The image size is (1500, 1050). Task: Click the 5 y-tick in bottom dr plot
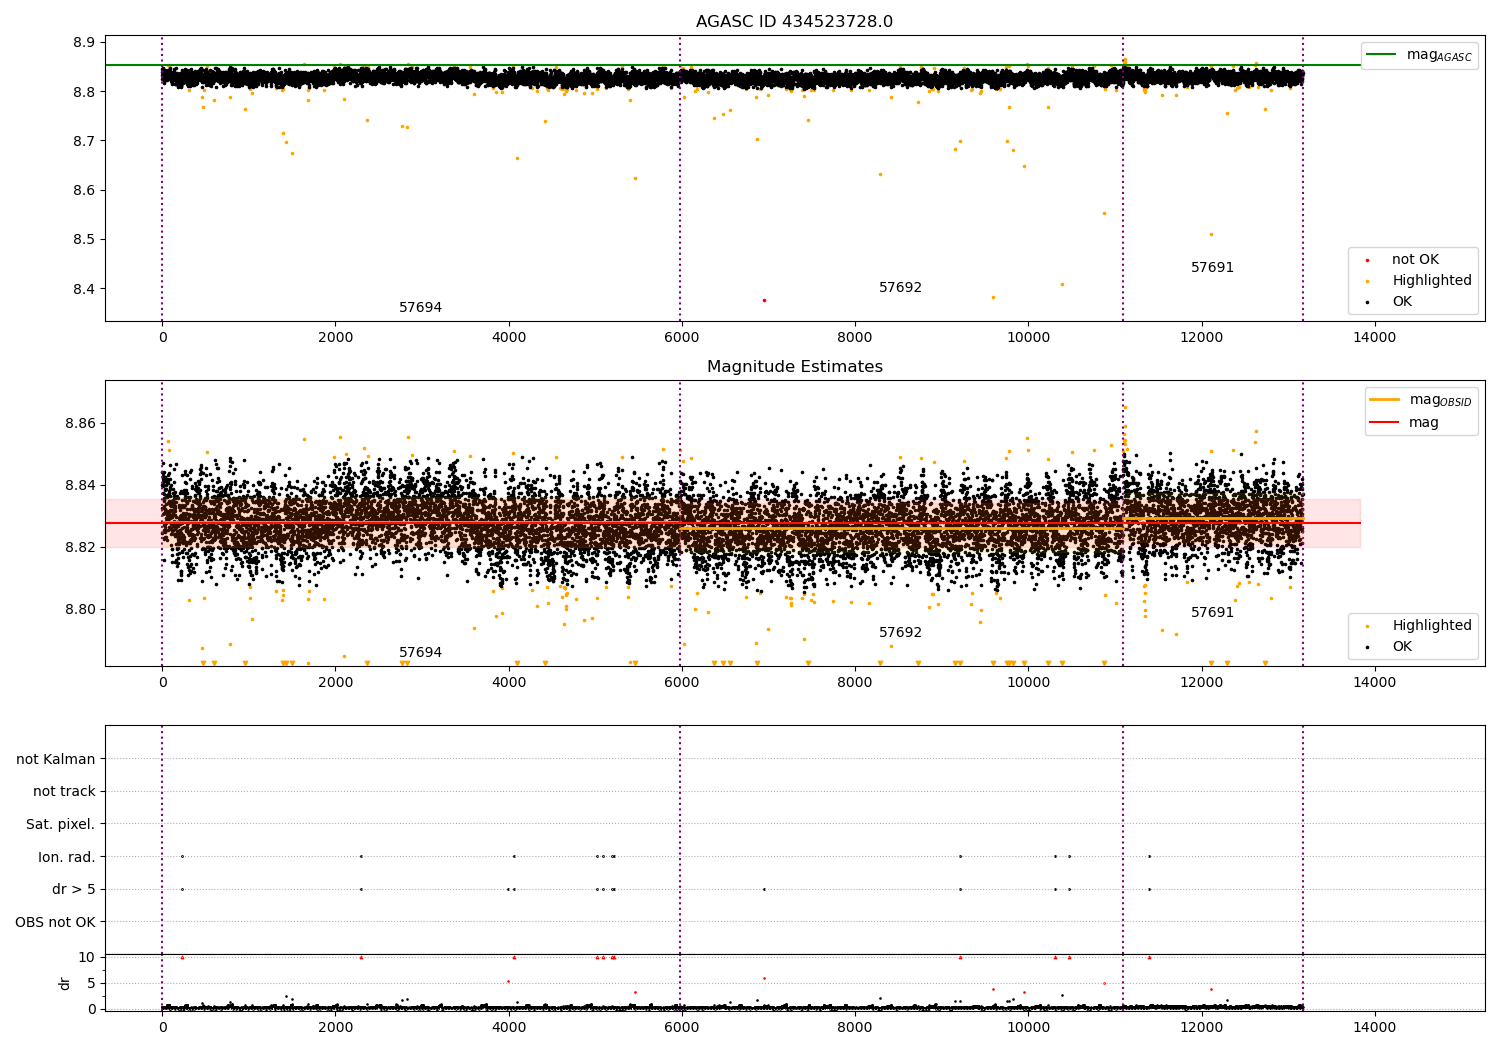(91, 983)
